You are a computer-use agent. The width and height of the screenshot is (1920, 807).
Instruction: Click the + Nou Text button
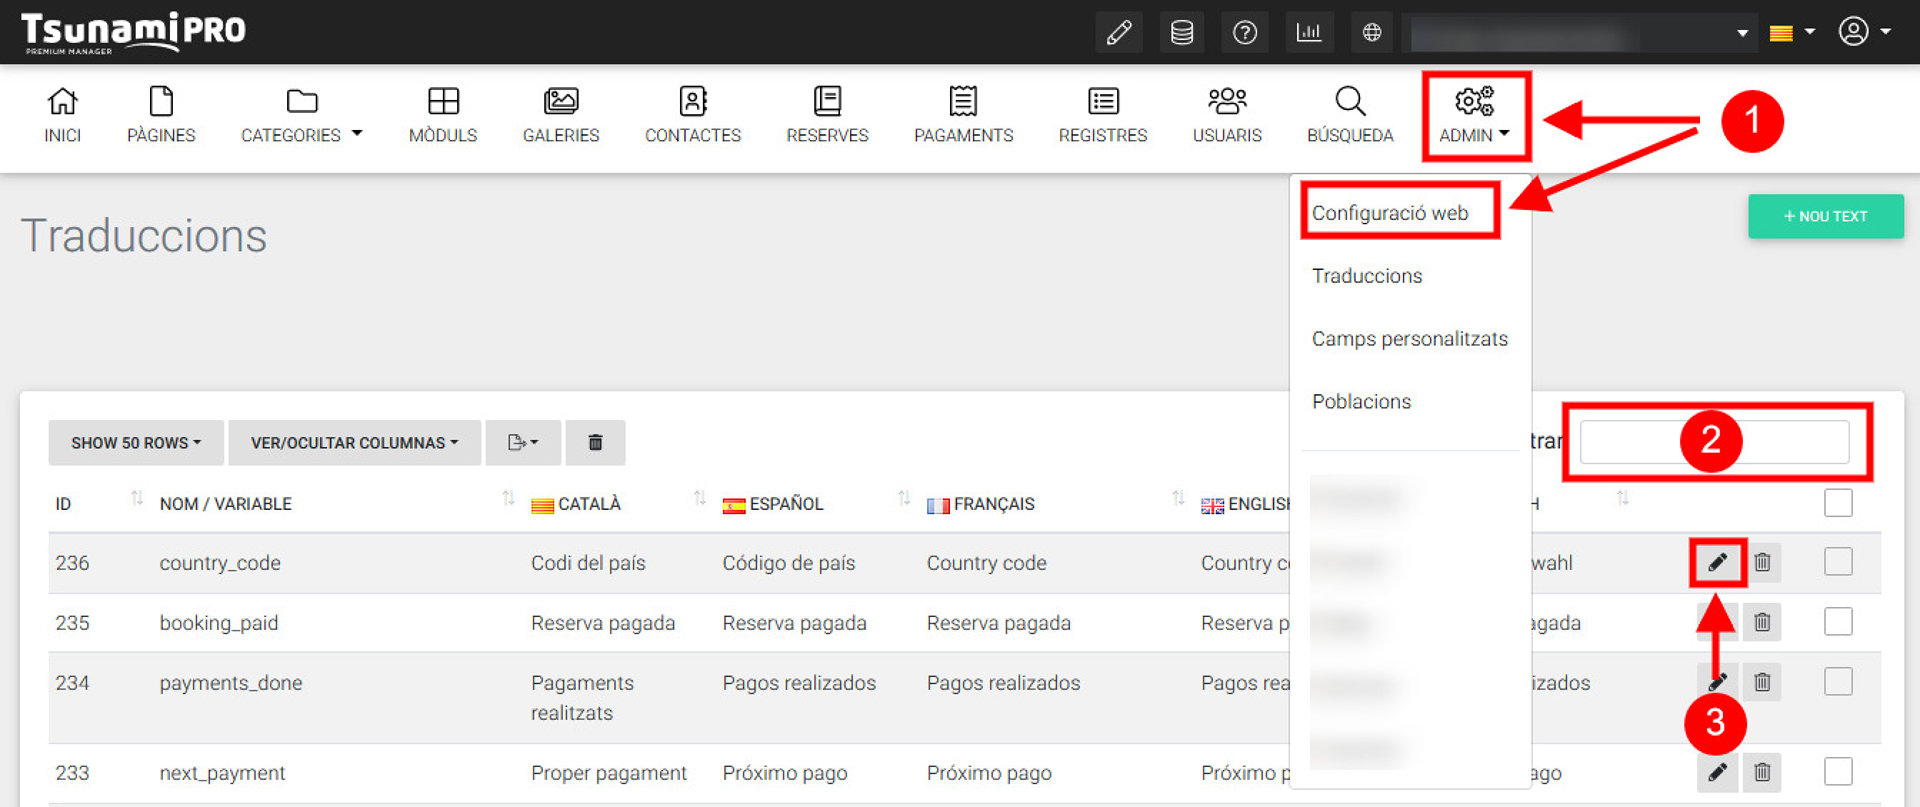pyautogui.click(x=1825, y=216)
